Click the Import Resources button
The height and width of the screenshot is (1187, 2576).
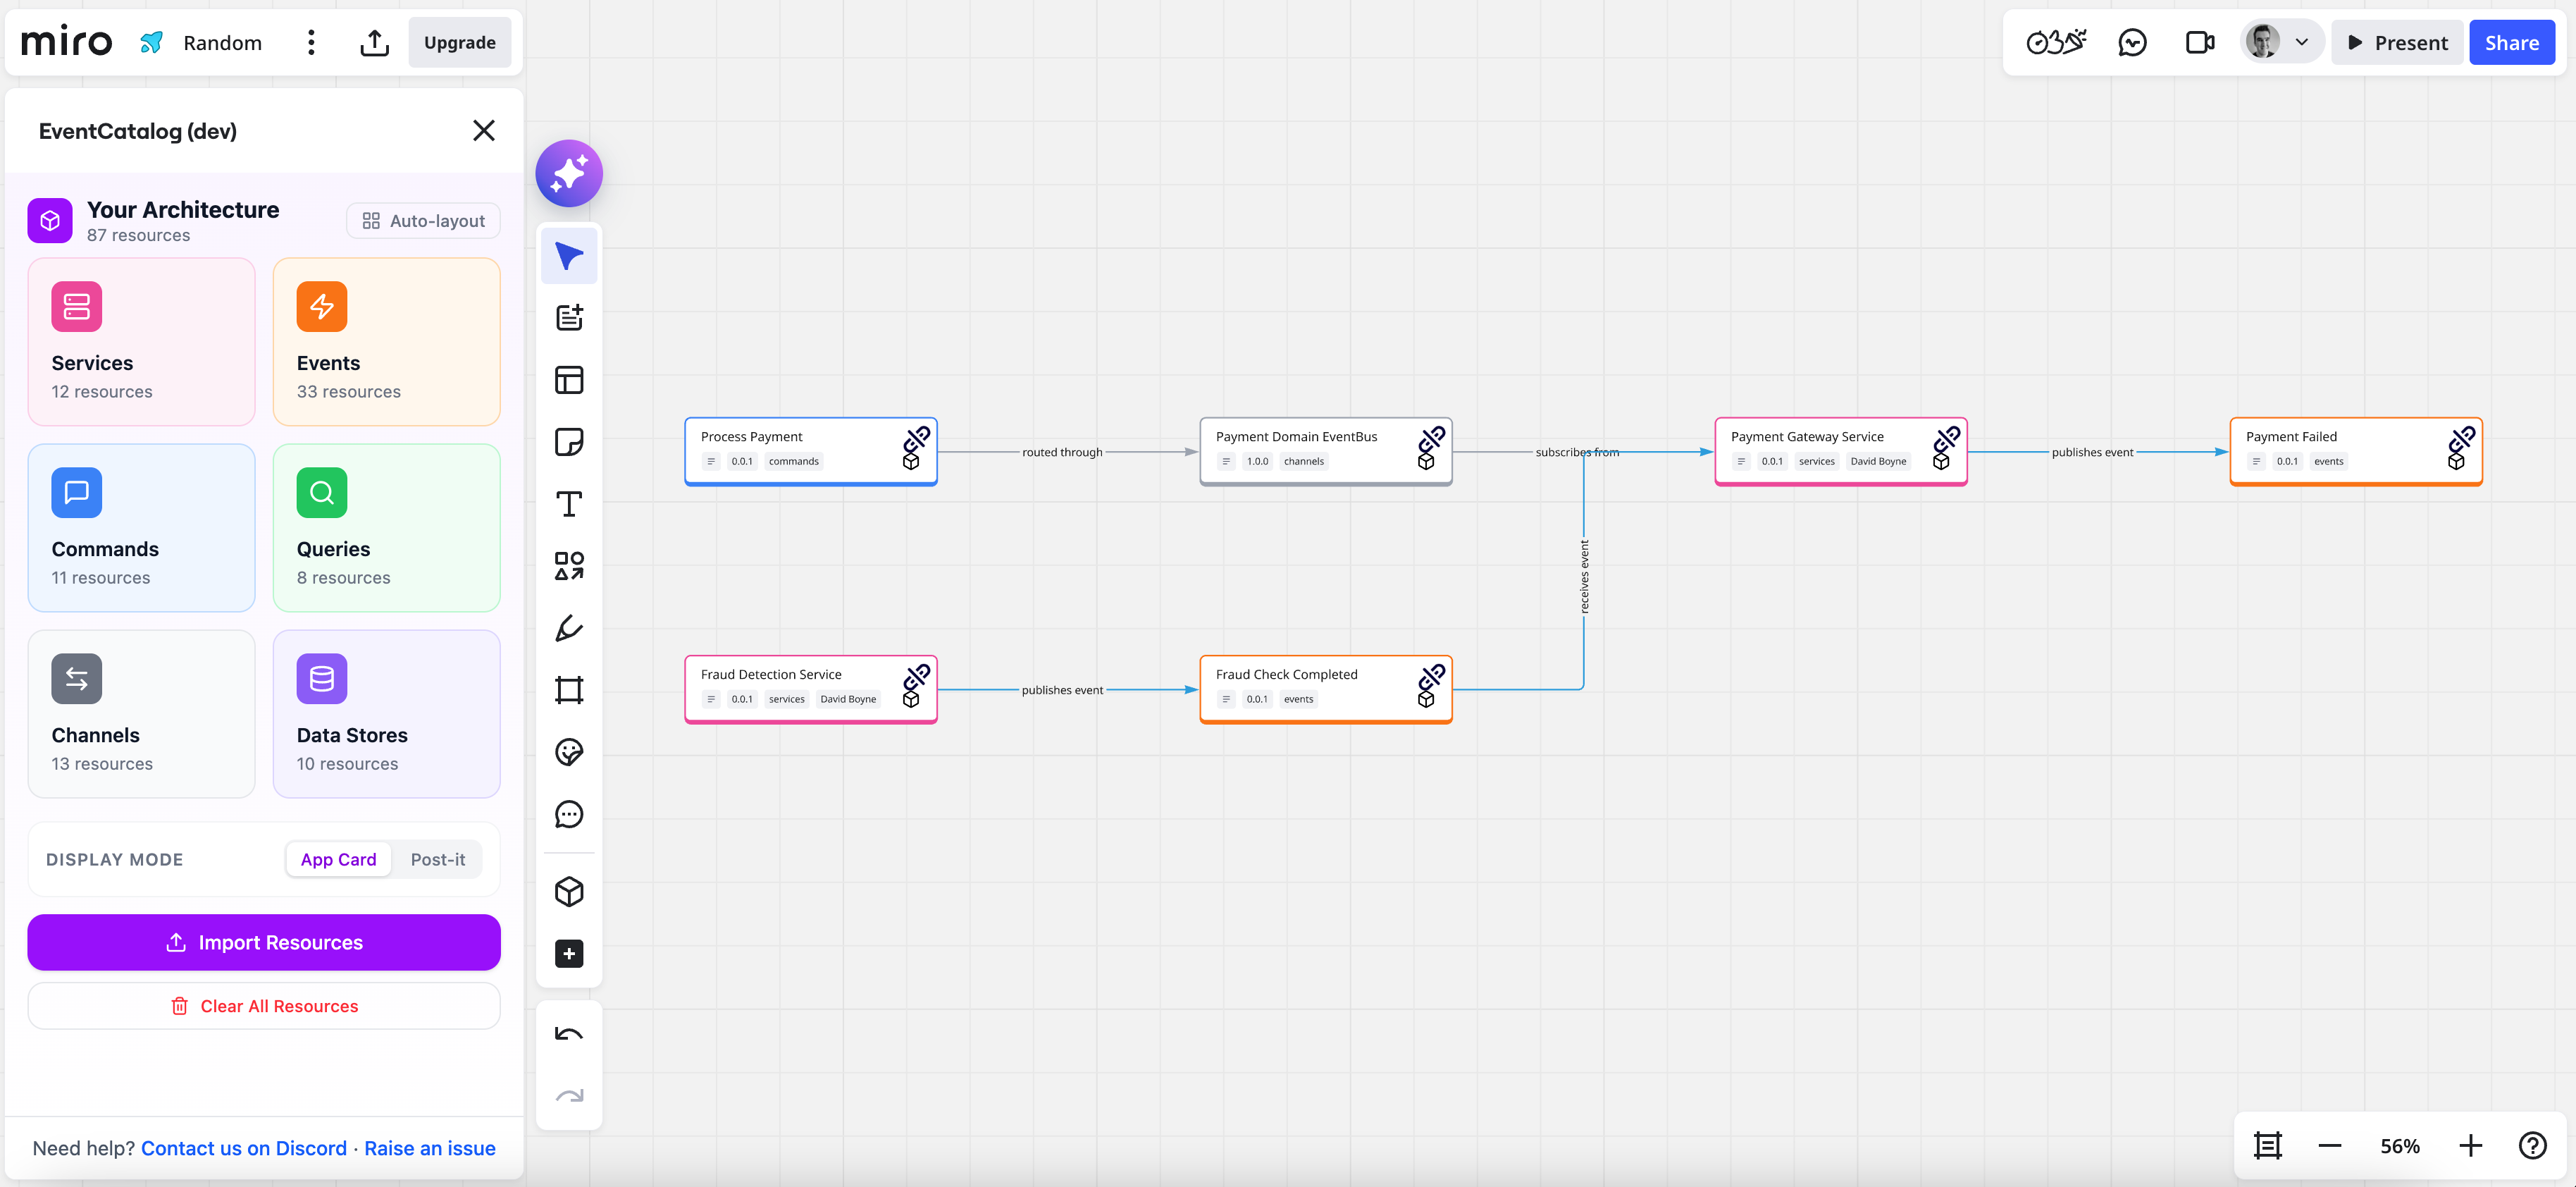[263, 942]
